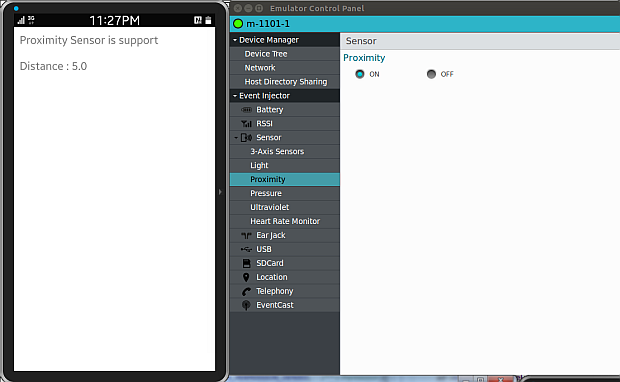The height and width of the screenshot is (382, 620).
Task: Click the Proximity heading in sensor panel
Action: (364, 58)
